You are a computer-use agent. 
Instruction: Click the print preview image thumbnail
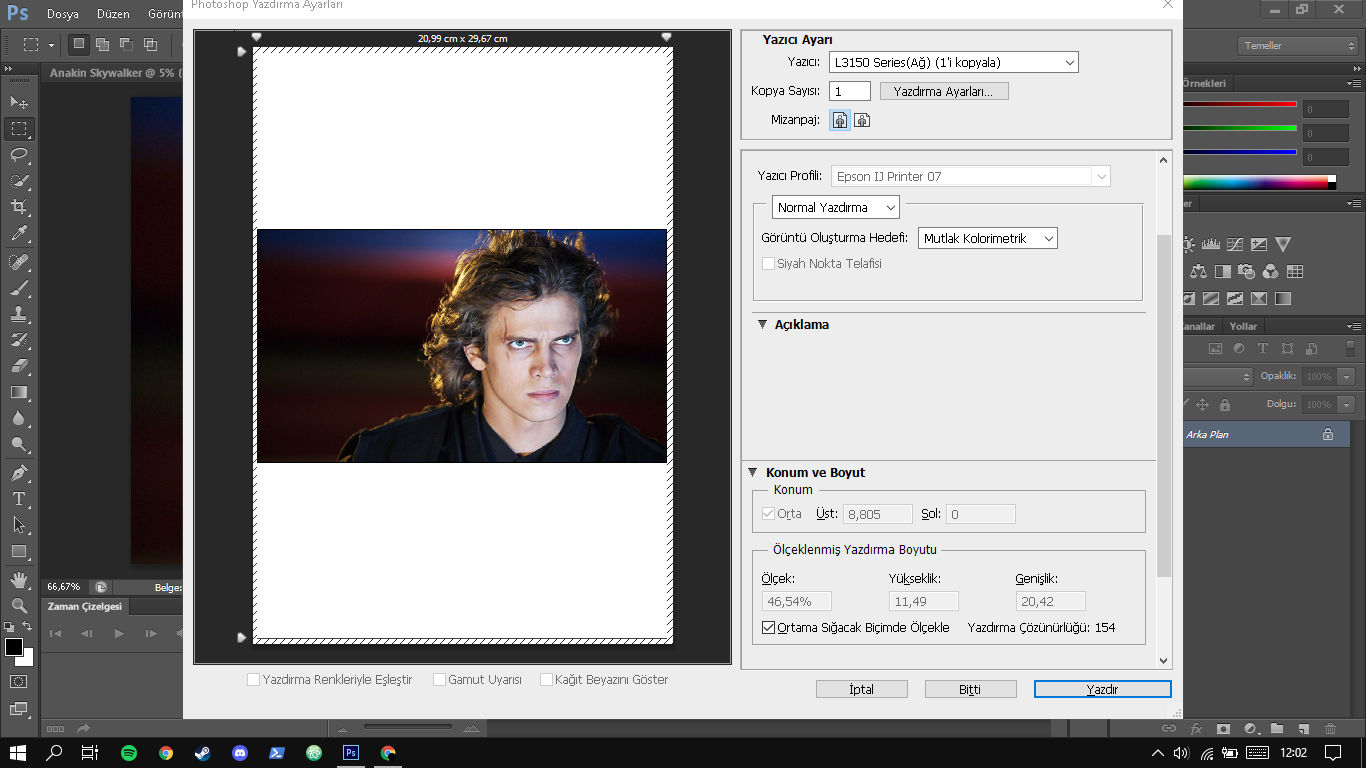point(462,346)
